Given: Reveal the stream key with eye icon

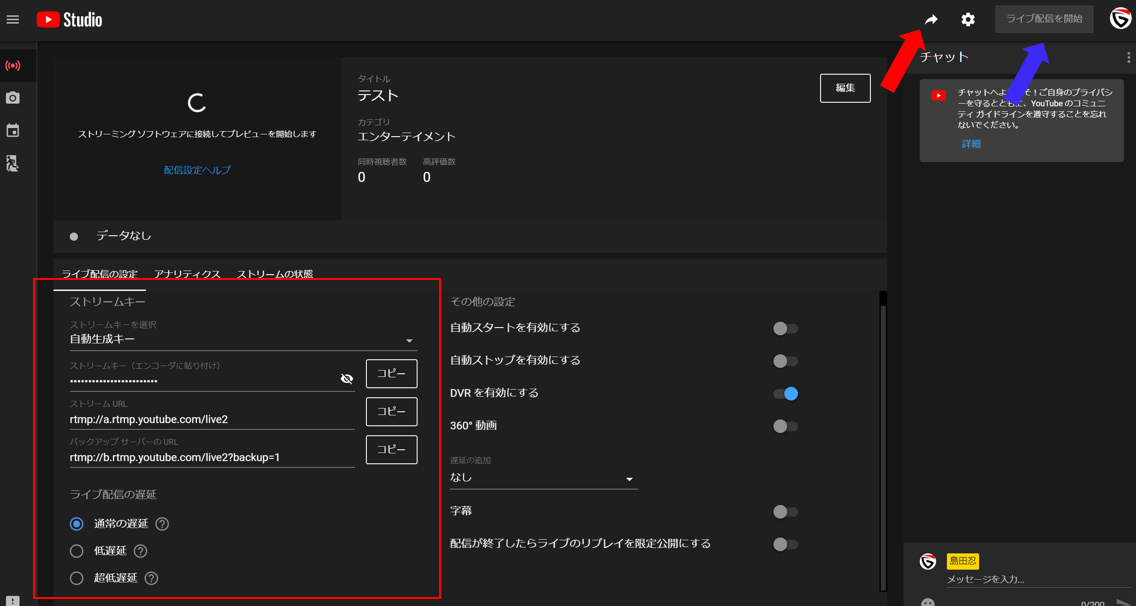Looking at the screenshot, I should [347, 379].
